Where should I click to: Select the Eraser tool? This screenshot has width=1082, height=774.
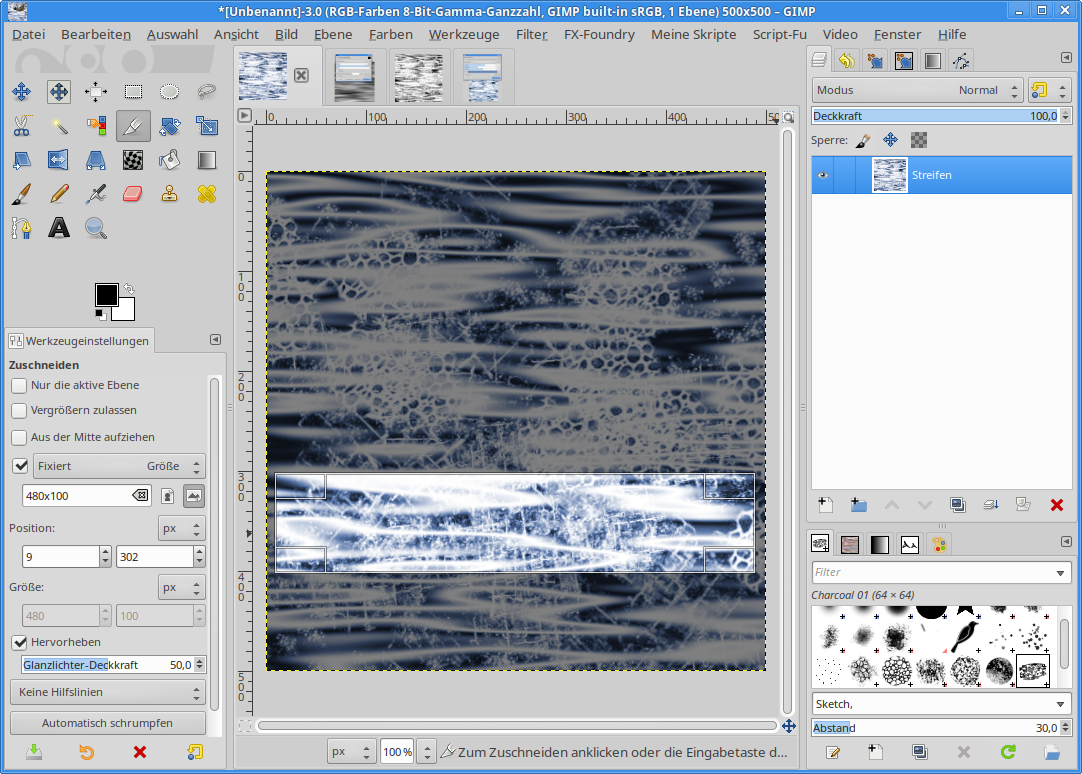(x=133, y=194)
